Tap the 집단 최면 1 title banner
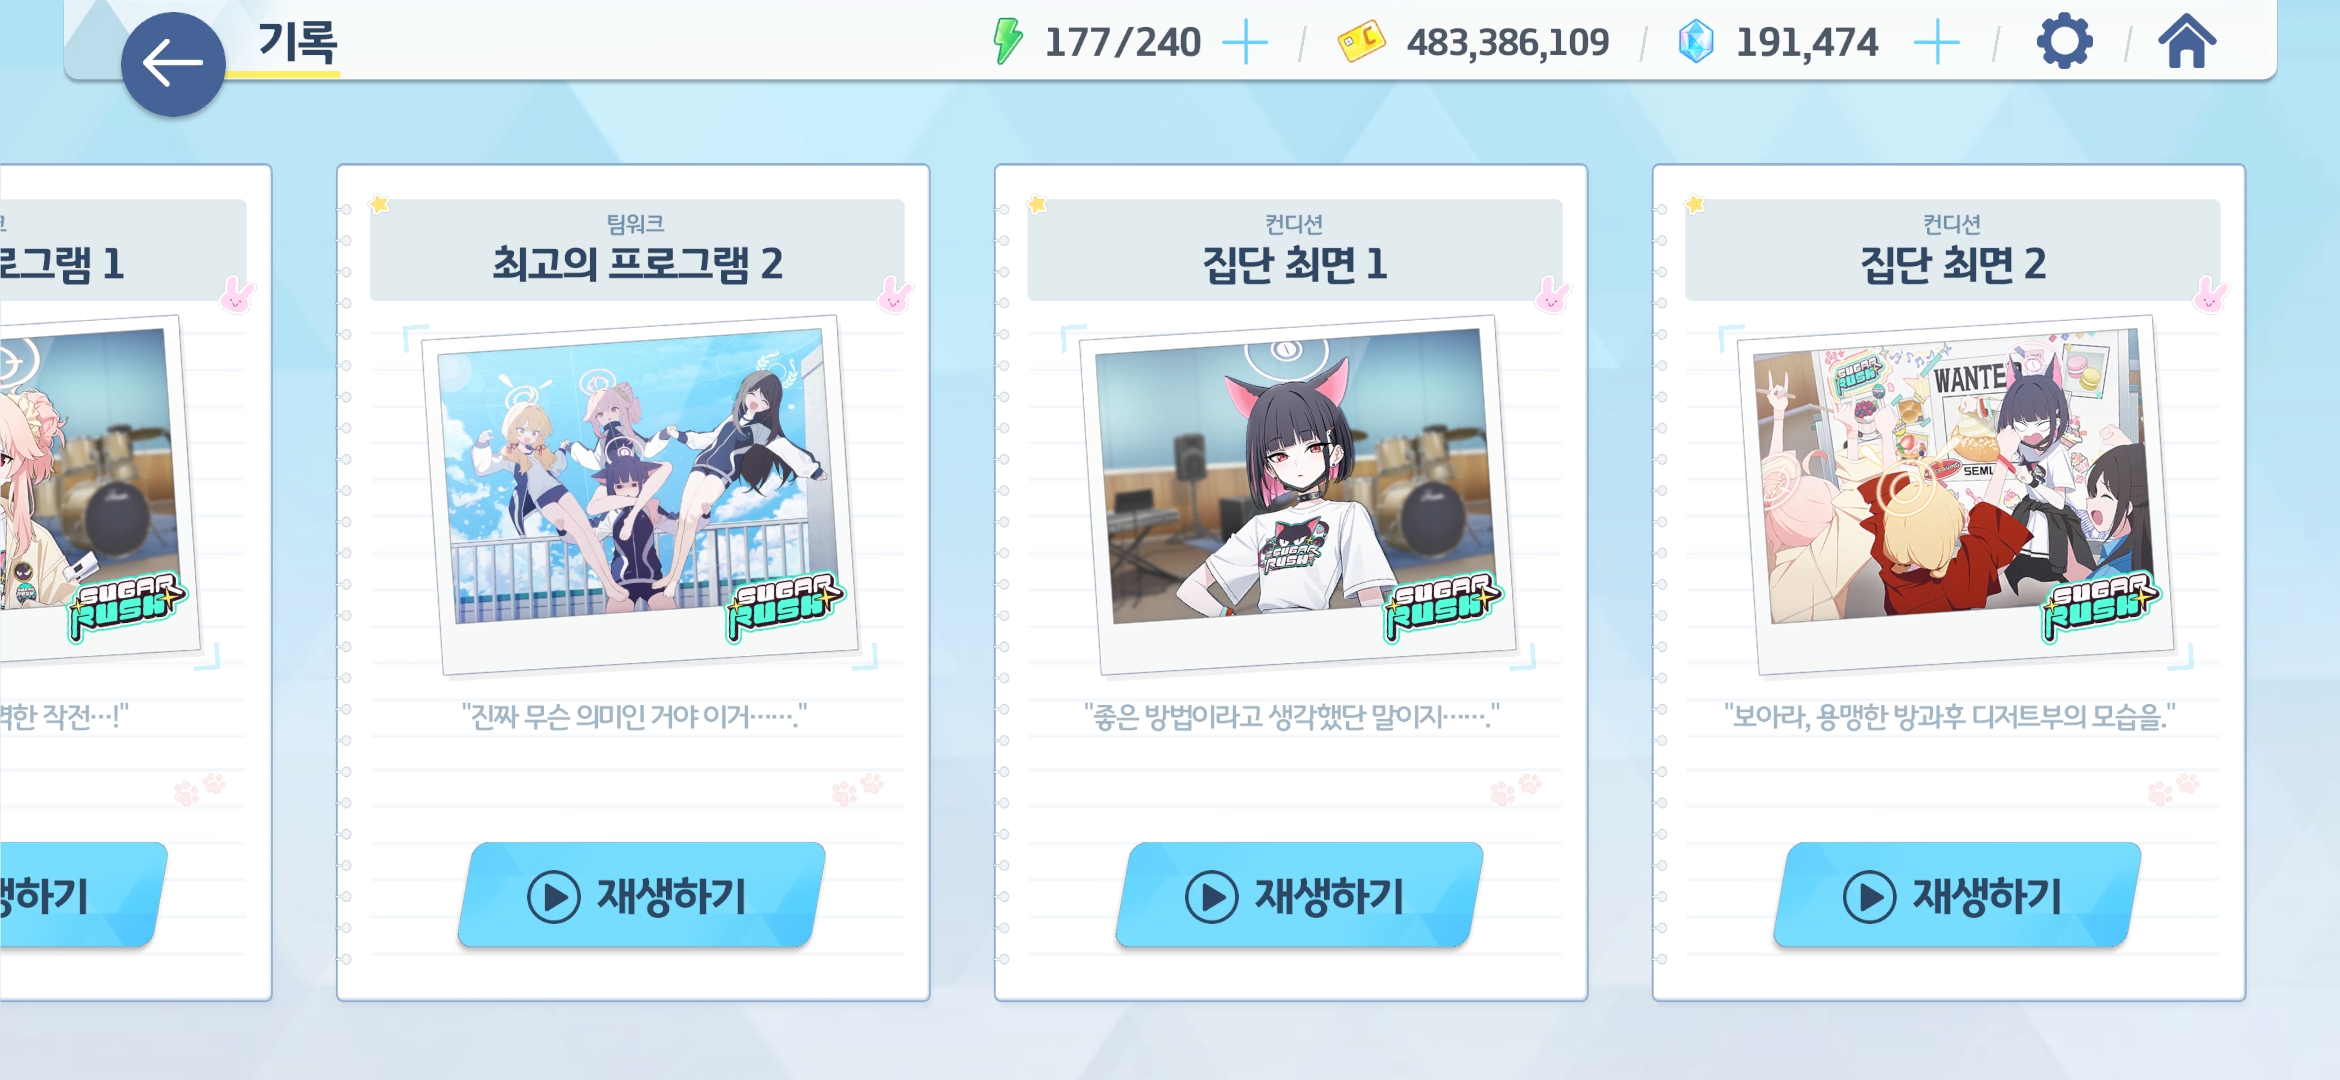Viewport: 2340px width, 1080px height. click(1295, 250)
